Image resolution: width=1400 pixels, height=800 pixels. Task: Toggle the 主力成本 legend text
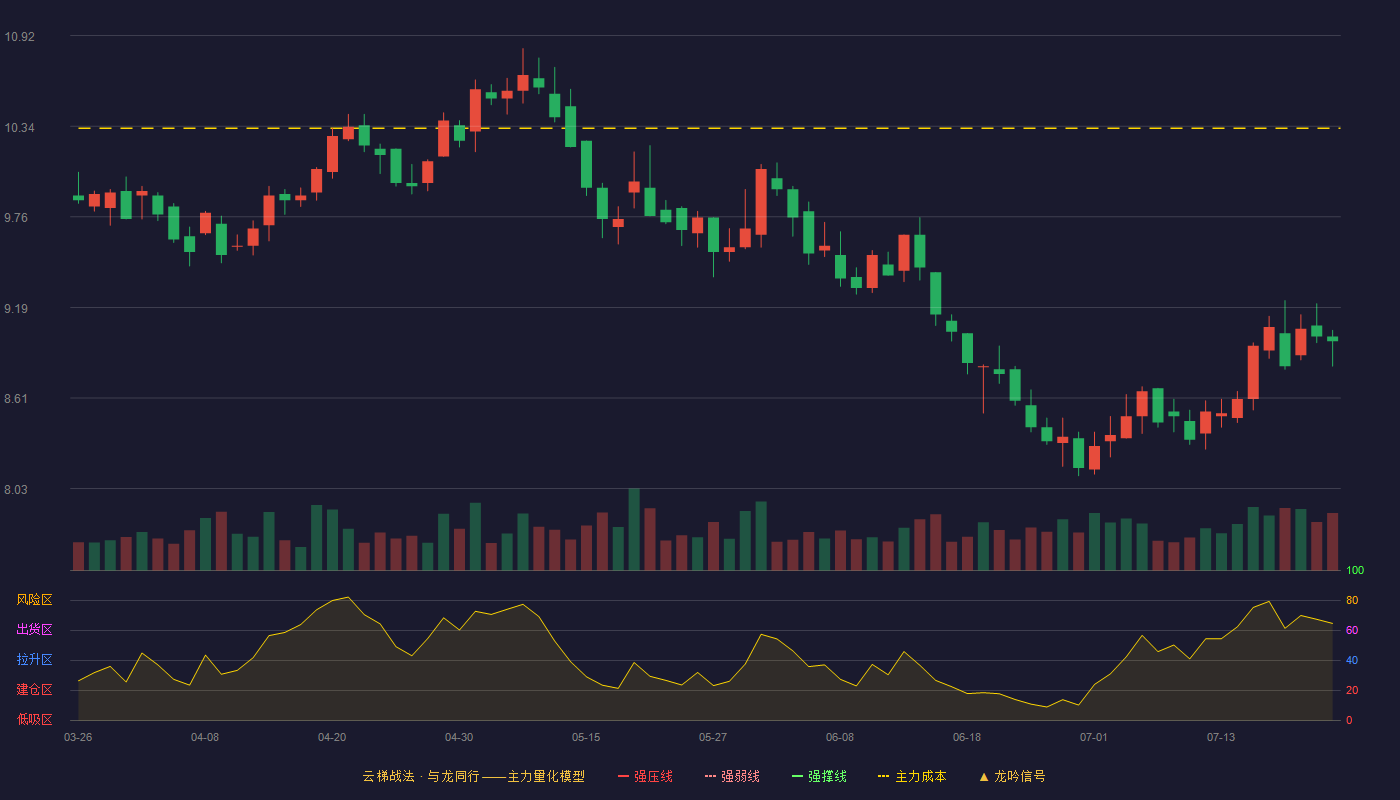click(920, 776)
